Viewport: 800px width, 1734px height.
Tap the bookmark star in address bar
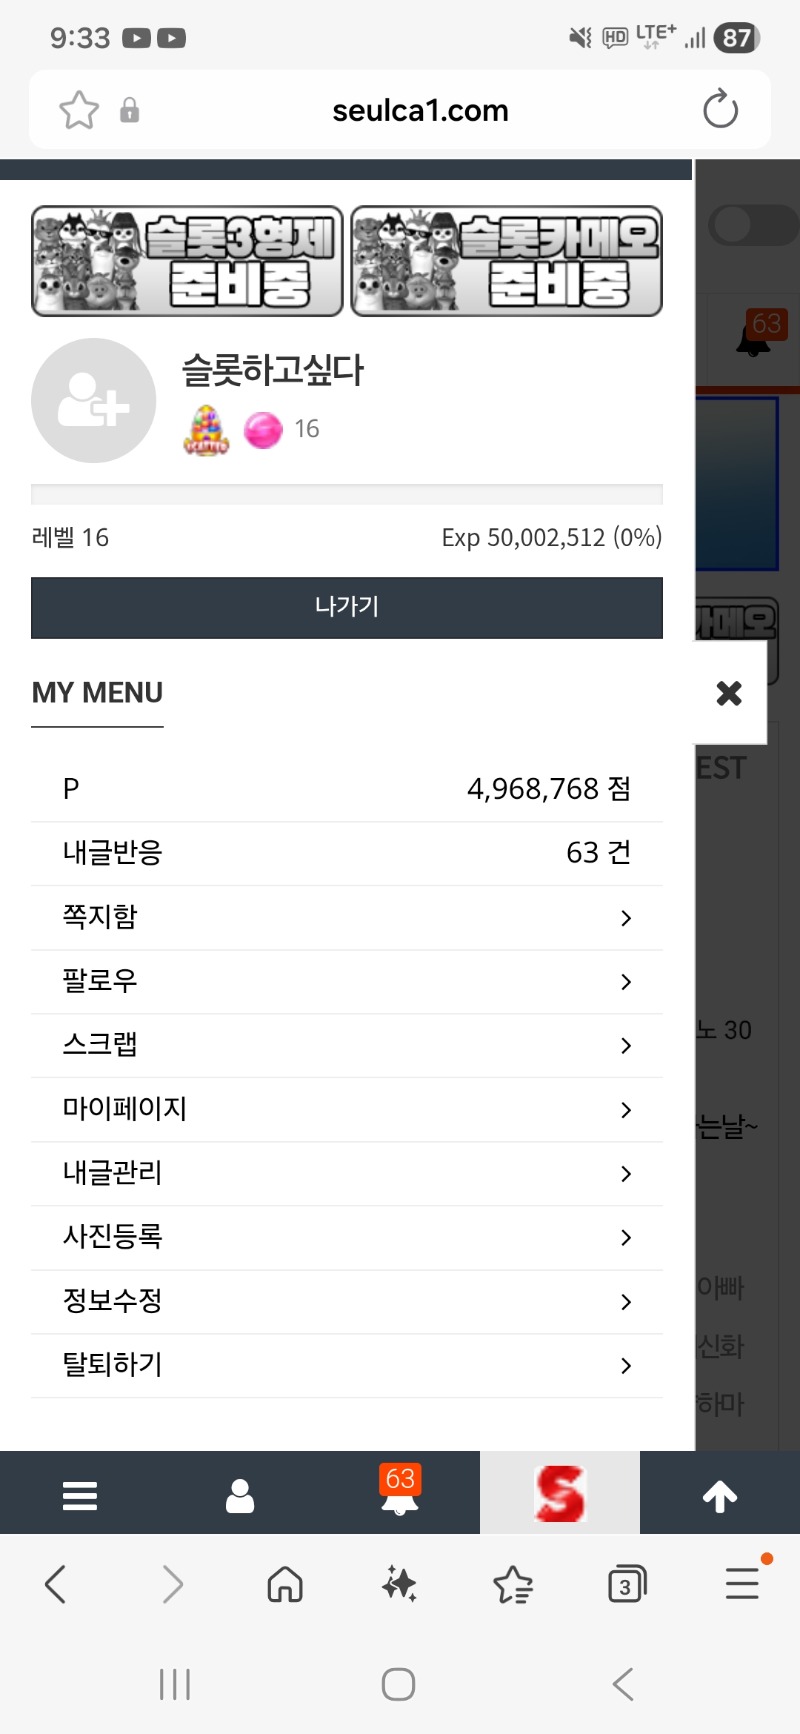pyautogui.click(x=79, y=110)
